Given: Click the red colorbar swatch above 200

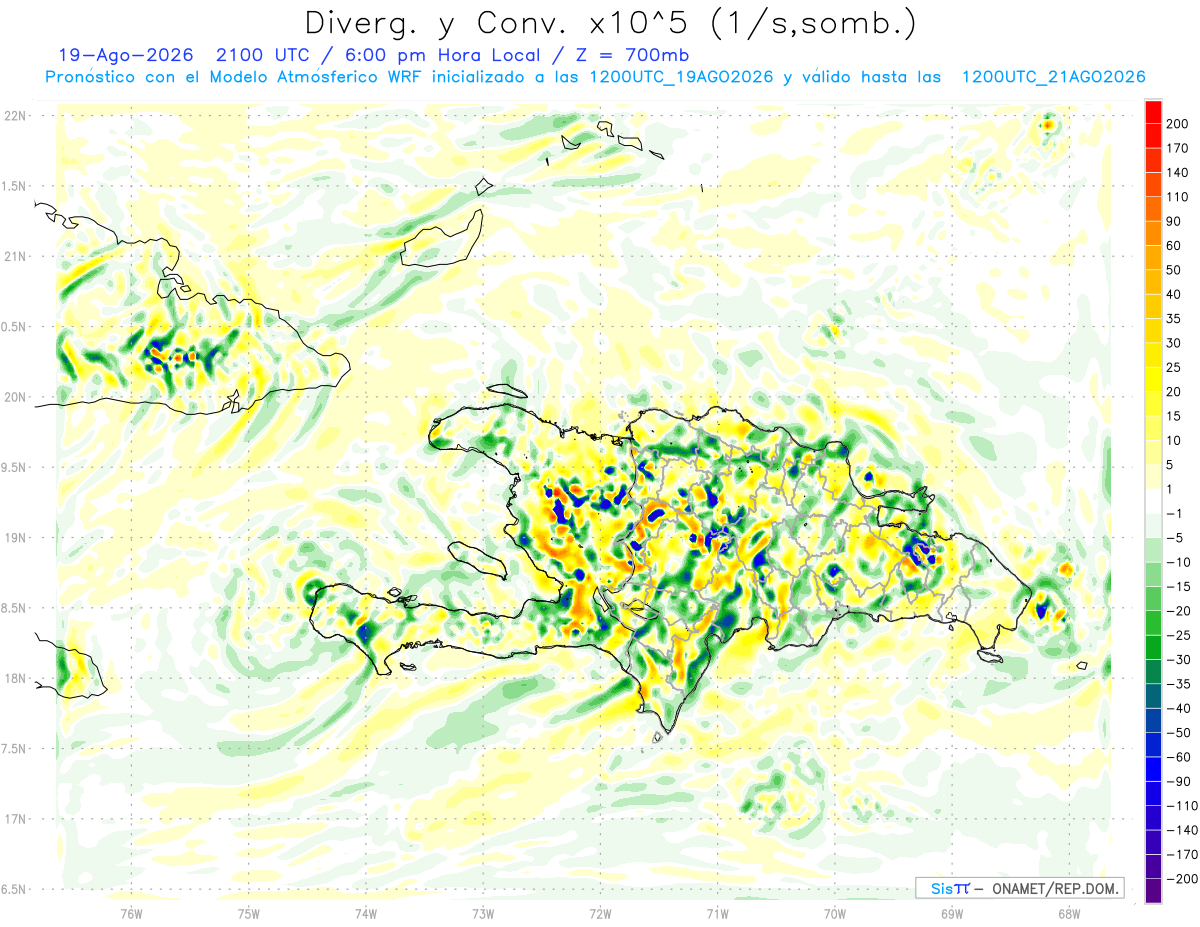Looking at the screenshot, I should [1153, 112].
